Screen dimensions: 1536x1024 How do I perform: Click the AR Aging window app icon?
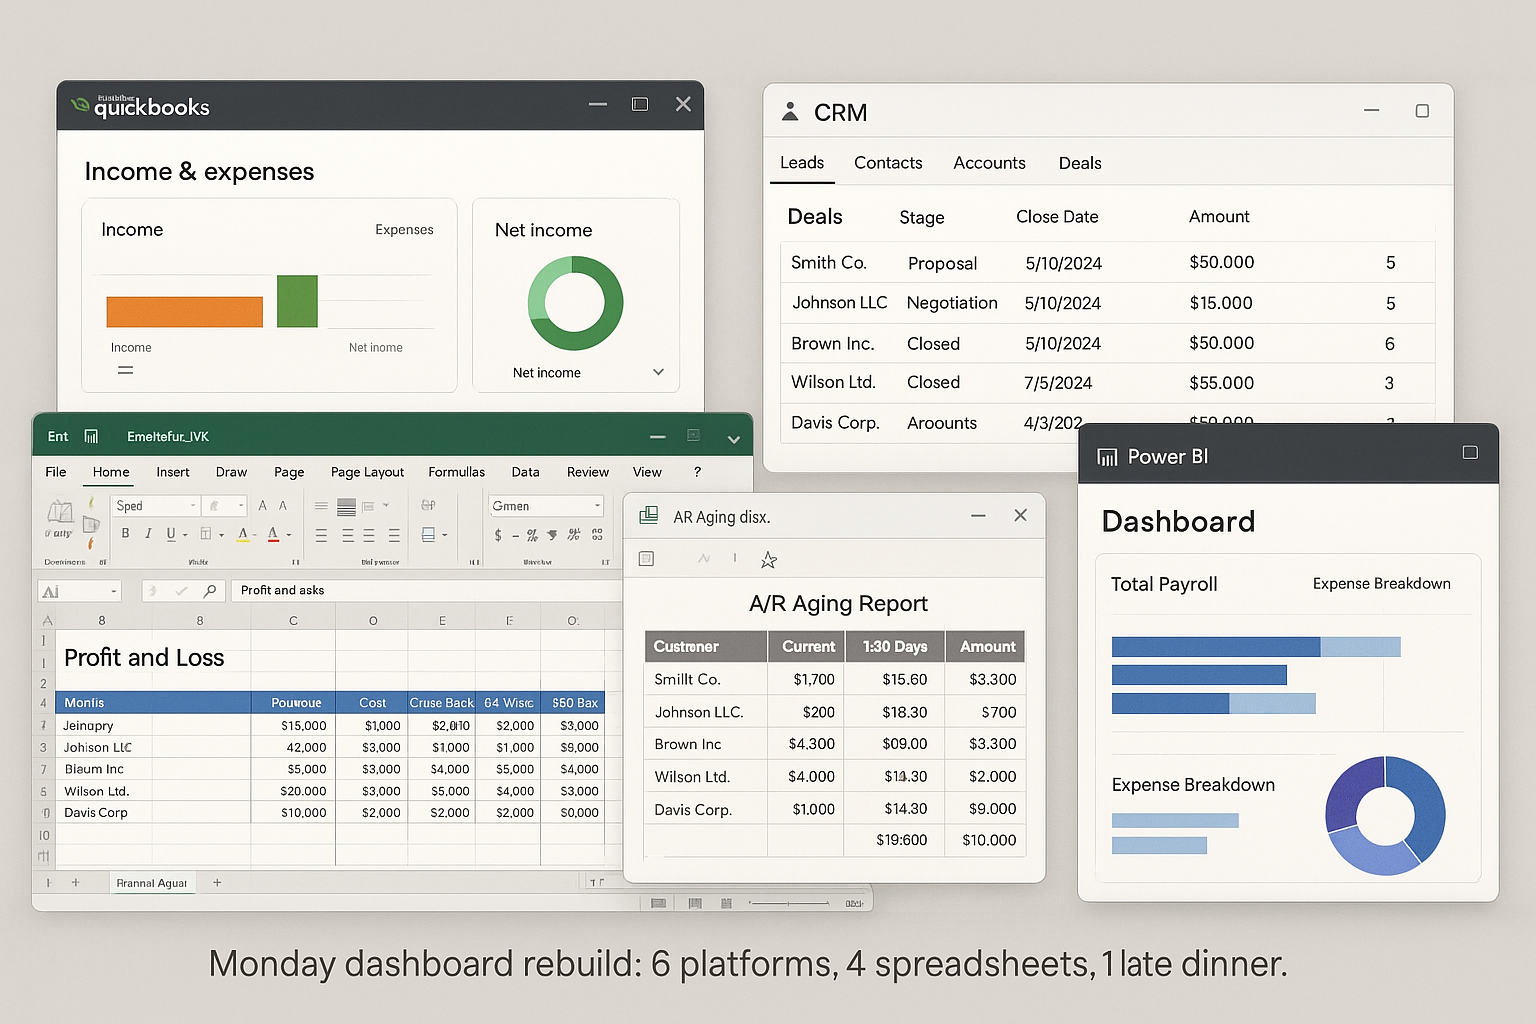point(648,516)
